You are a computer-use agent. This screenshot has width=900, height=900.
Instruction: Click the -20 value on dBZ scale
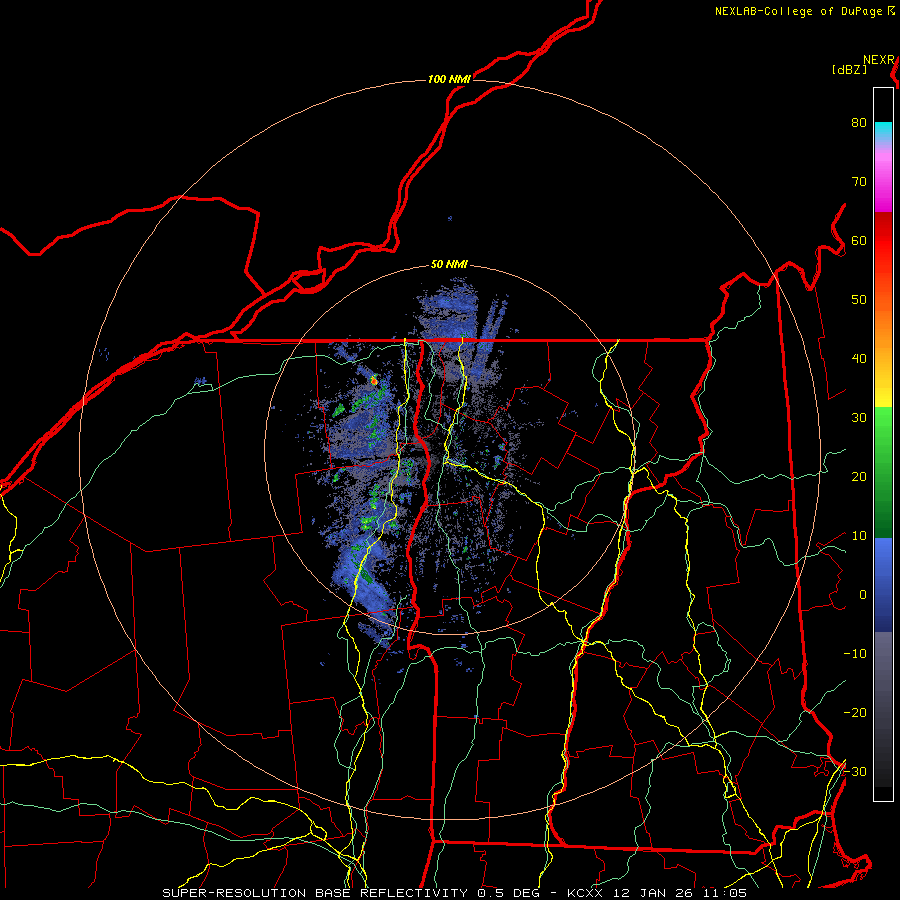coord(855,712)
